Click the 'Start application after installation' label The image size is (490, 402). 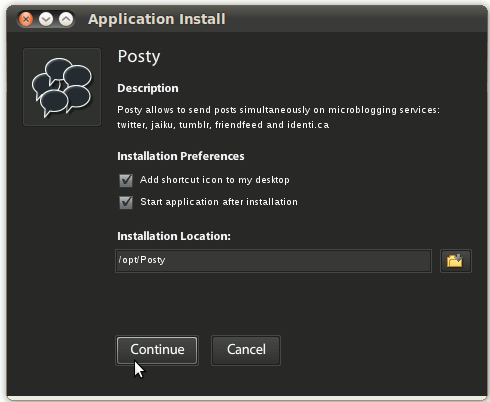click(219, 202)
